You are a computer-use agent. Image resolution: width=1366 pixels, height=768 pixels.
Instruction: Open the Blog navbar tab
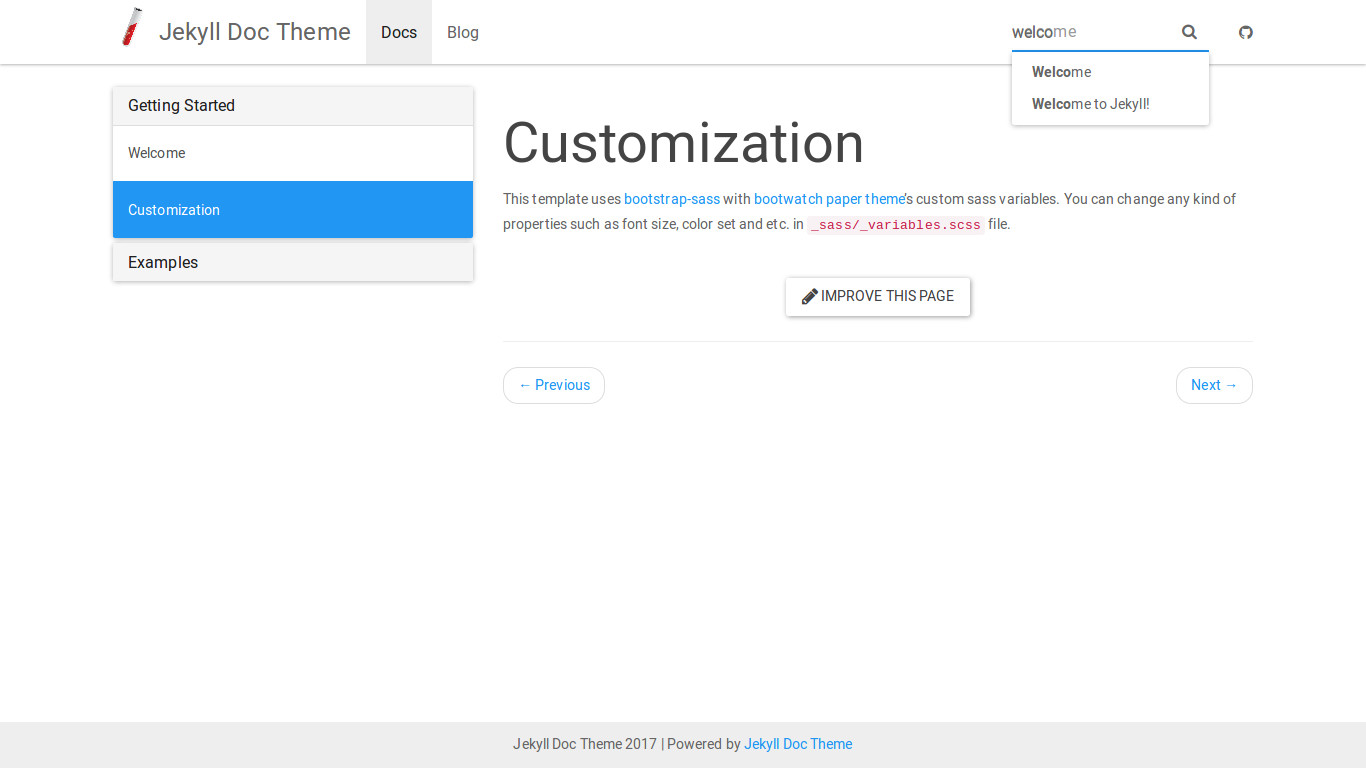(462, 32)
